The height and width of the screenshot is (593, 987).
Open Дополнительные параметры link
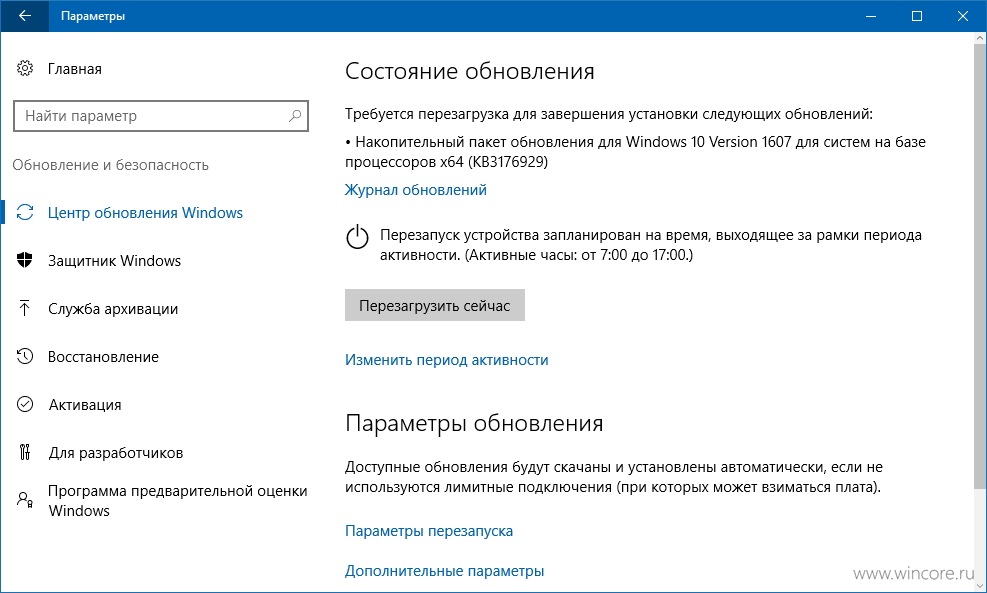click(x=444, y=571)
